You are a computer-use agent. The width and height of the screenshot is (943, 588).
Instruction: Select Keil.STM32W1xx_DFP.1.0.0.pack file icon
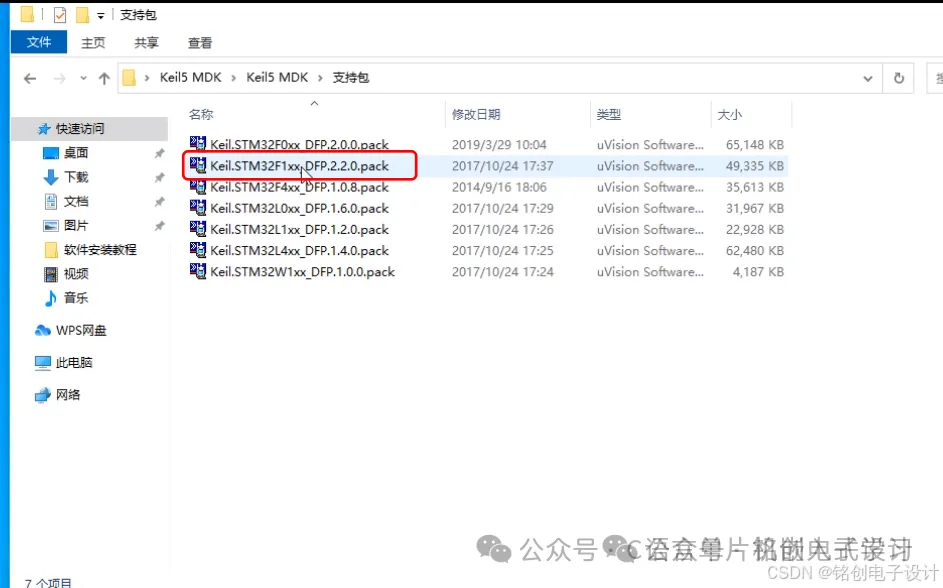point(197,271)
